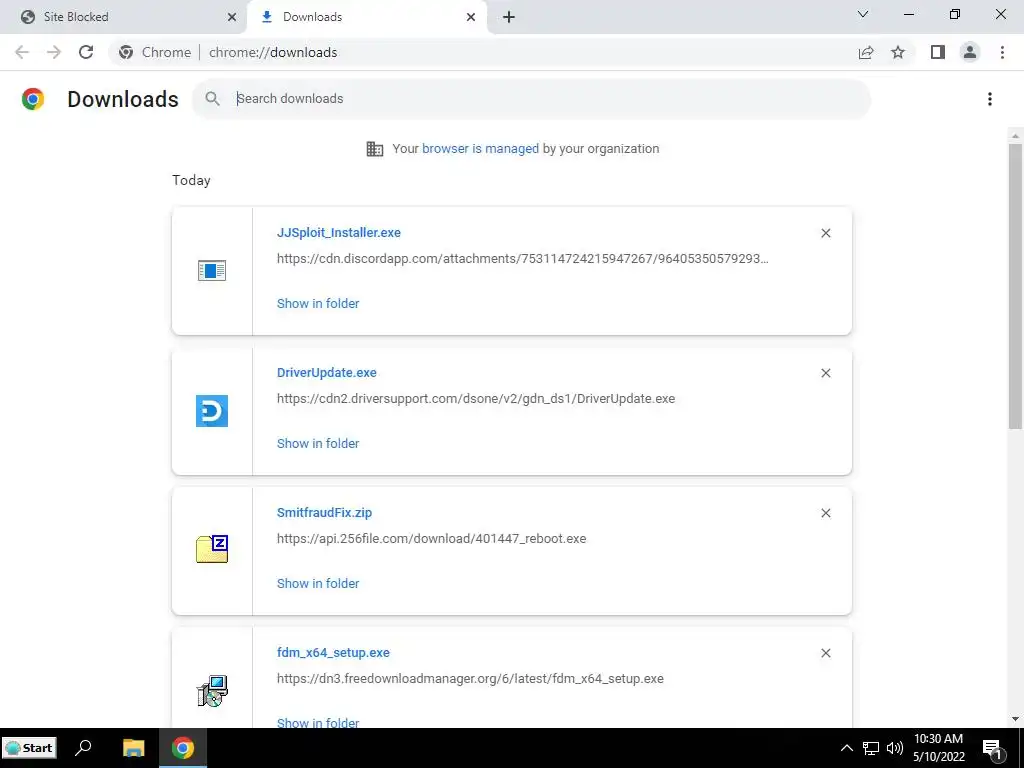Switch to the Site Blocked tab
This screenshot has width=1024, height=768.
124,17
